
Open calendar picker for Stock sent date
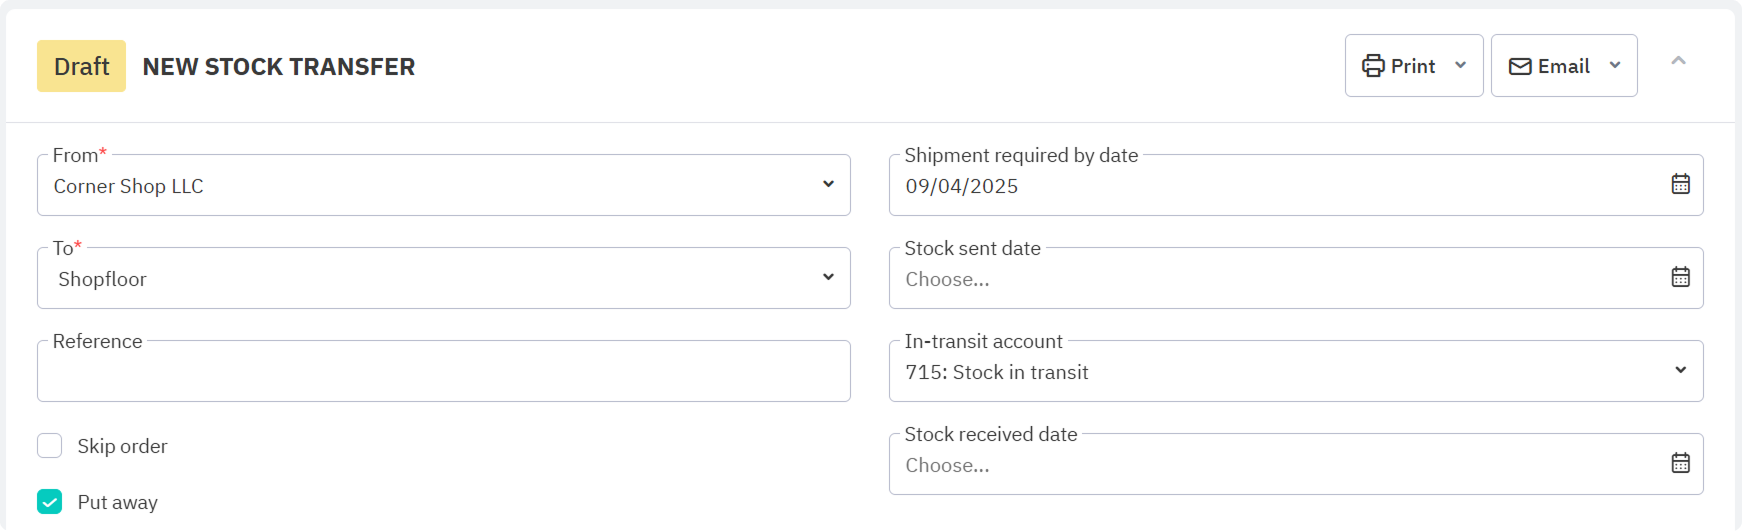tap(1680, 277)
